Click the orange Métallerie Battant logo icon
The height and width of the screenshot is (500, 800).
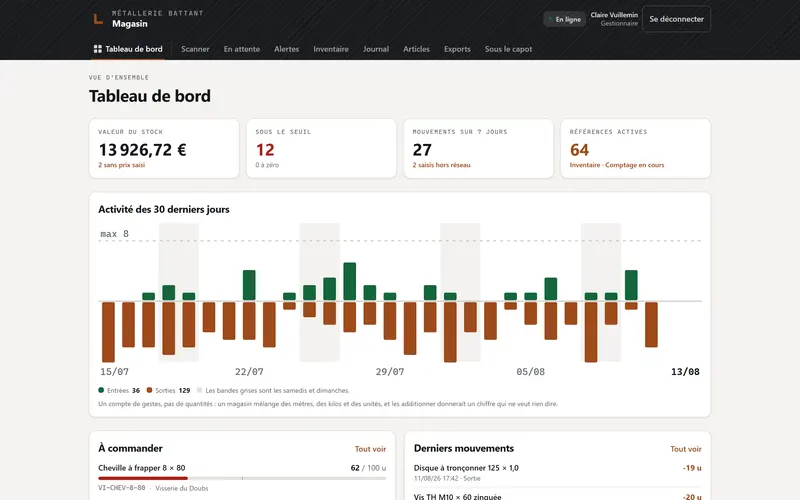pos(98,19)
